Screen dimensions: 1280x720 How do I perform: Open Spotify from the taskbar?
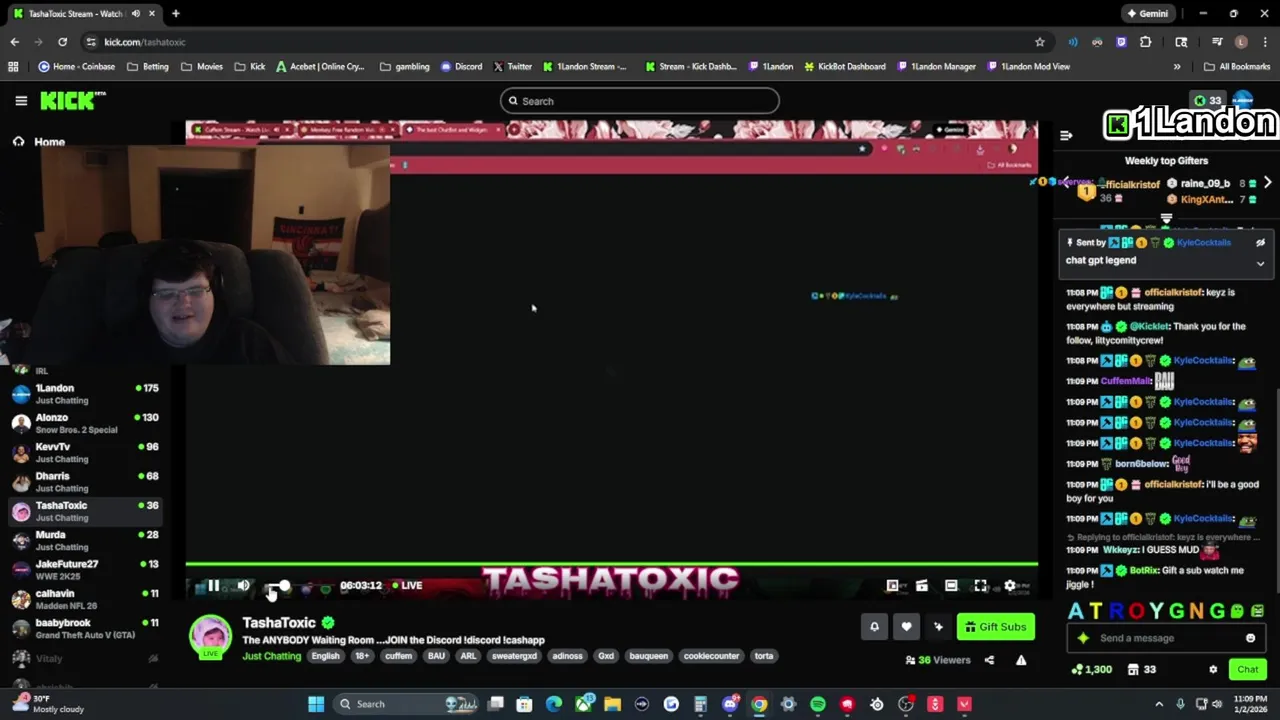pos(818,704)
